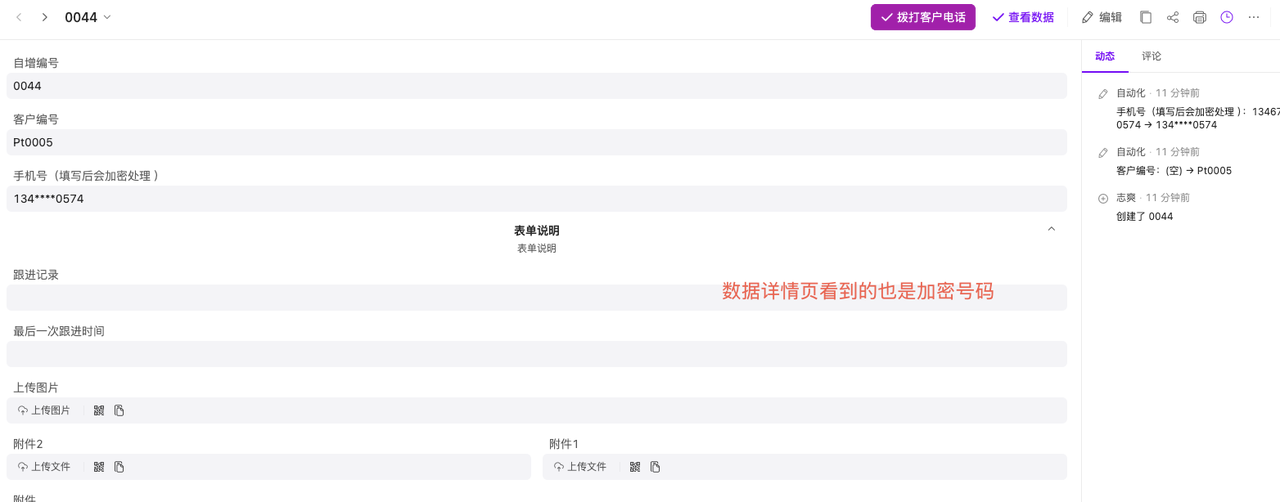Click the 跟进记录 input field
Viewport: 1280px width, 502px height.
coord(536,297)
